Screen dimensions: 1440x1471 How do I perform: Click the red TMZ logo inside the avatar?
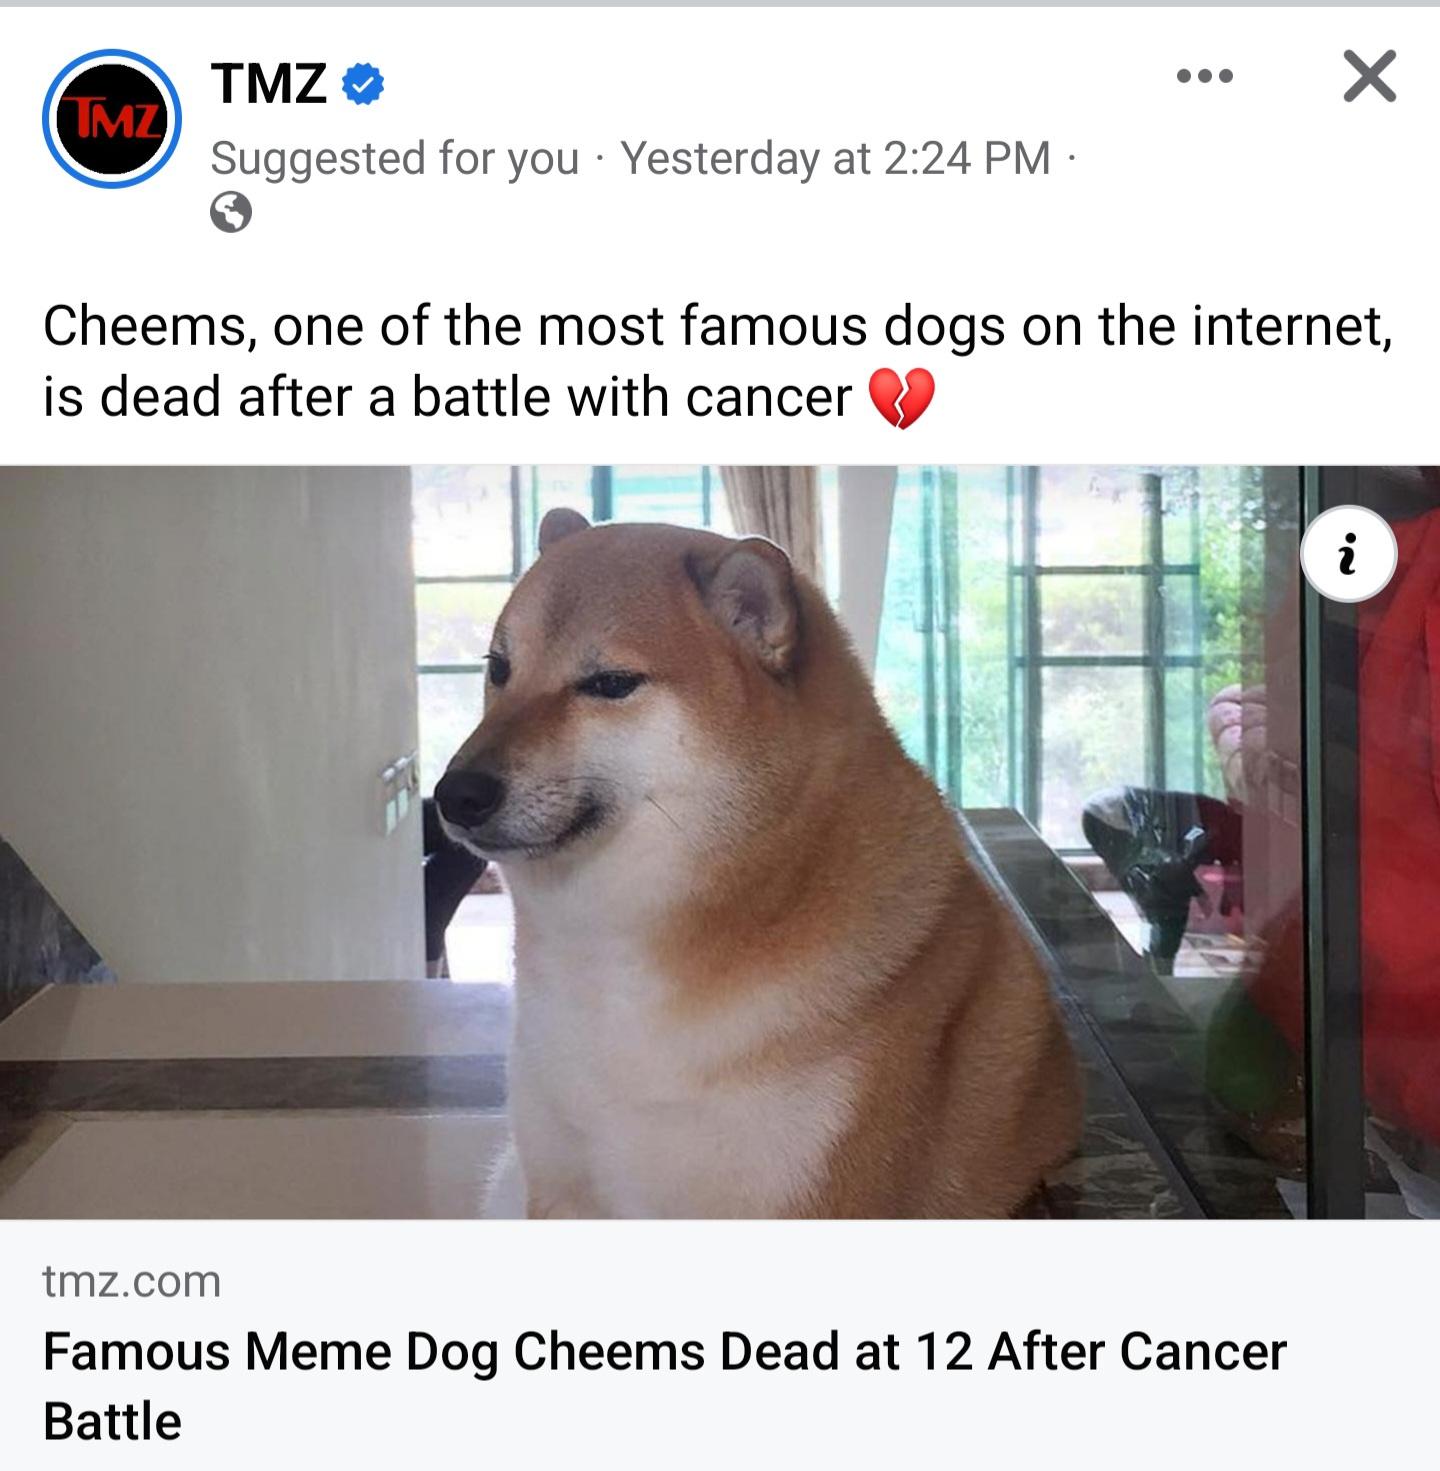[112, 119]
